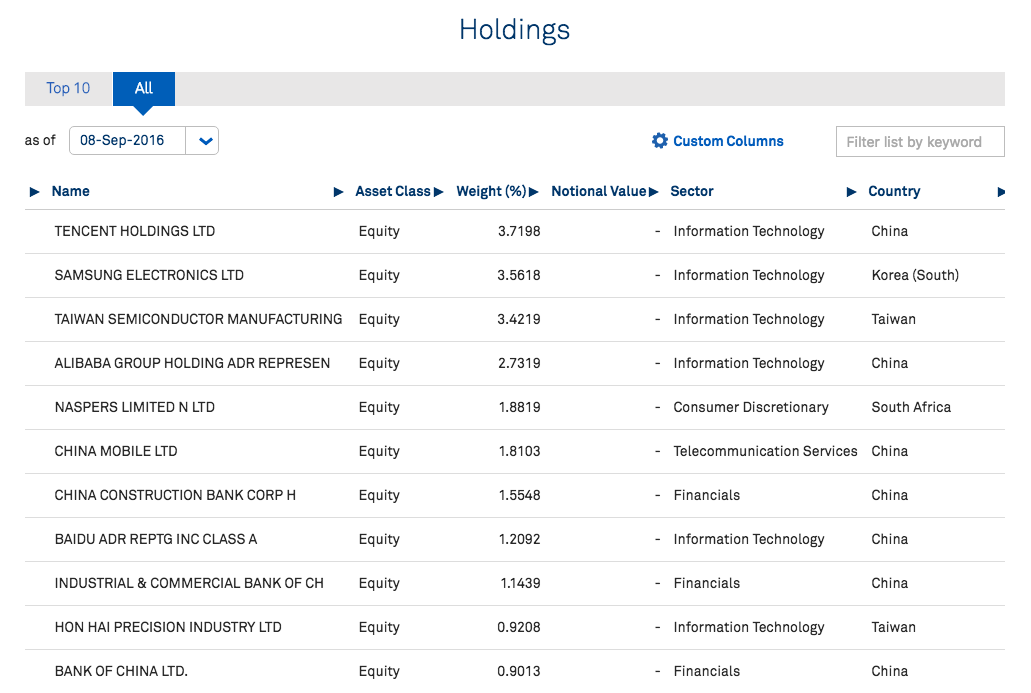Select the TENCENT HOLDINGS LTD row

135,231
